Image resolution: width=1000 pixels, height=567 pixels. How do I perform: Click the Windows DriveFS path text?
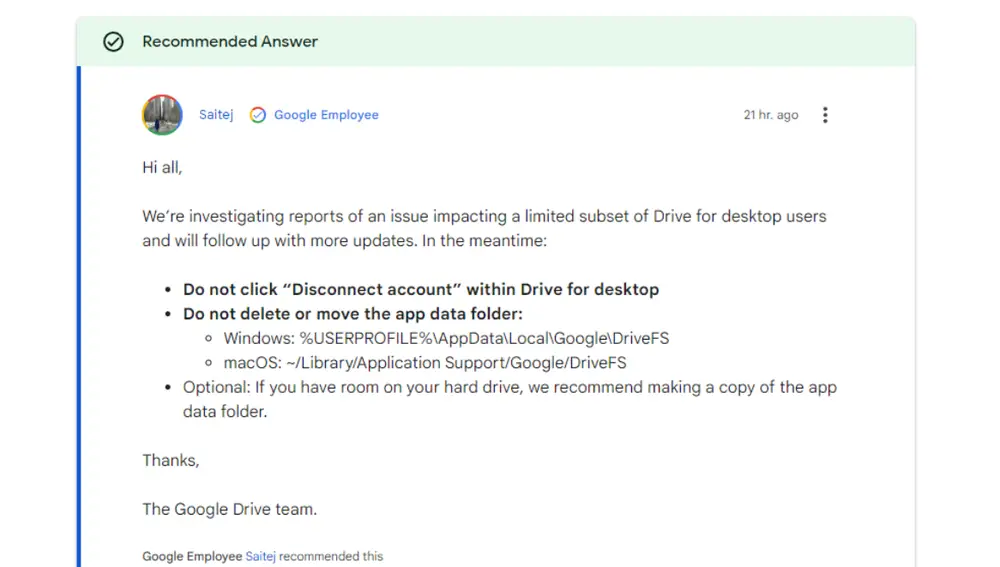pyautogui.click(x=446, y=338)
